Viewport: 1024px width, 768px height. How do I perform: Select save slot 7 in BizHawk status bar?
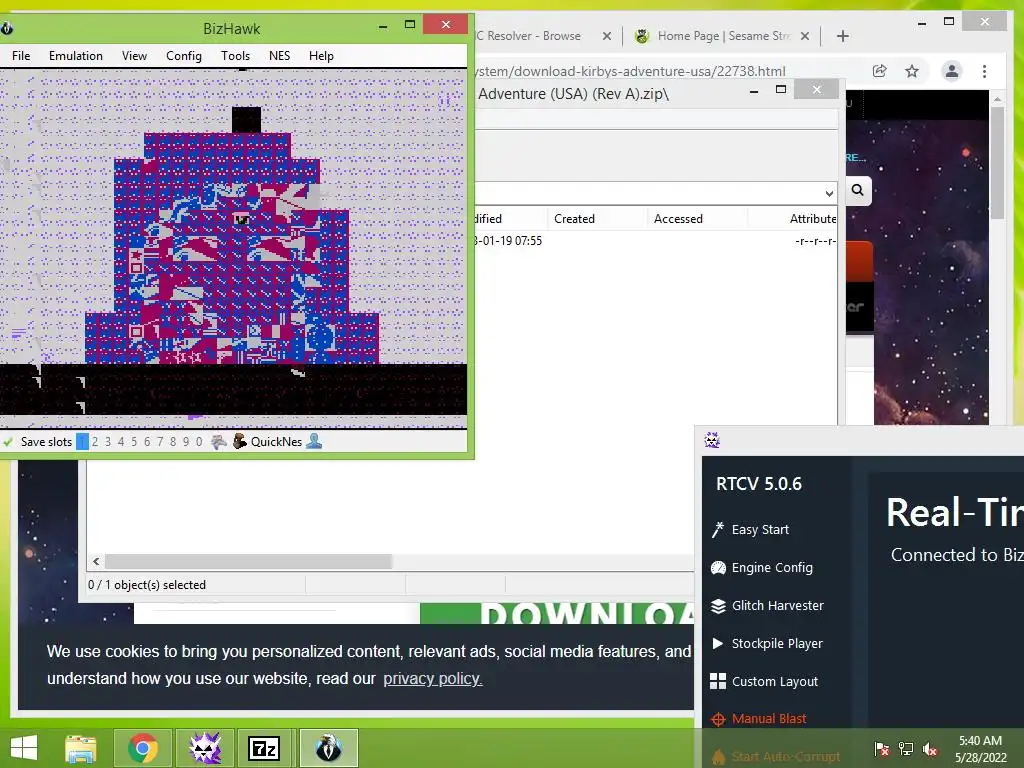pos(160,441)
